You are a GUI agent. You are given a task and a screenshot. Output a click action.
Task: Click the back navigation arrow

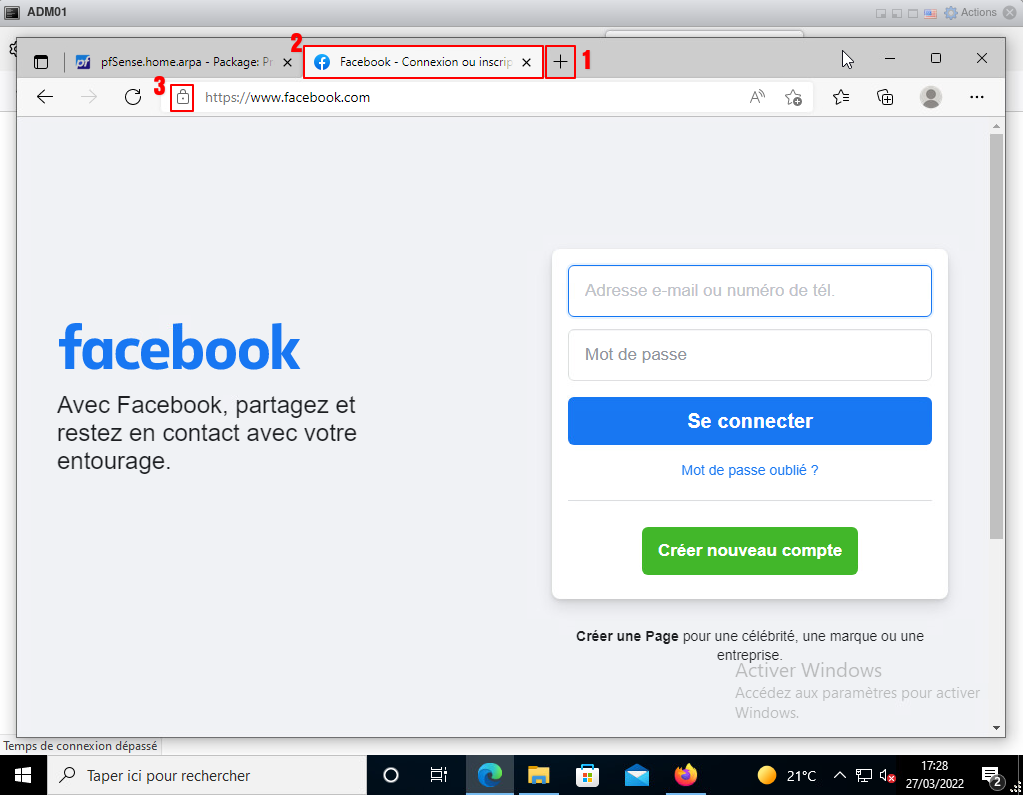point(44,97)
